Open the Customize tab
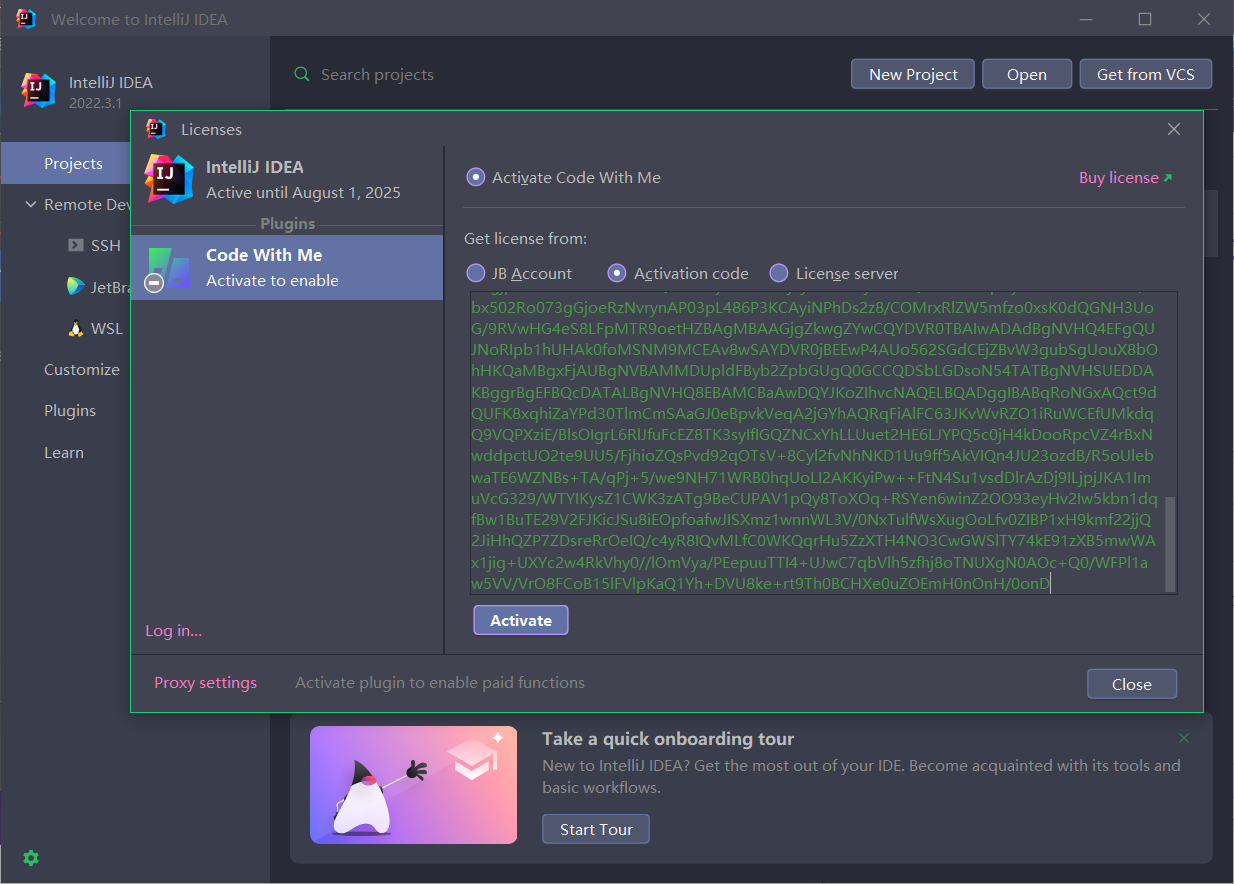Screen dimensions: 1234x884 [82, 369]
